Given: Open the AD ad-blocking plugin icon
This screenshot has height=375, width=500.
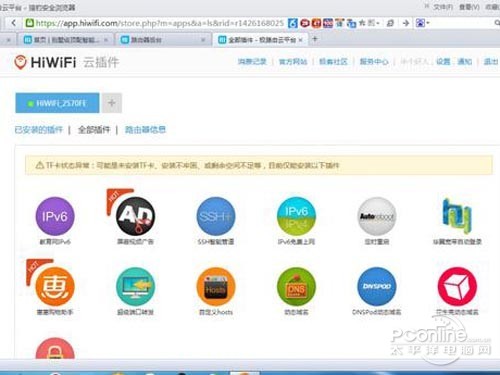Looking at the screenshot, I should (x=135, y=216).
